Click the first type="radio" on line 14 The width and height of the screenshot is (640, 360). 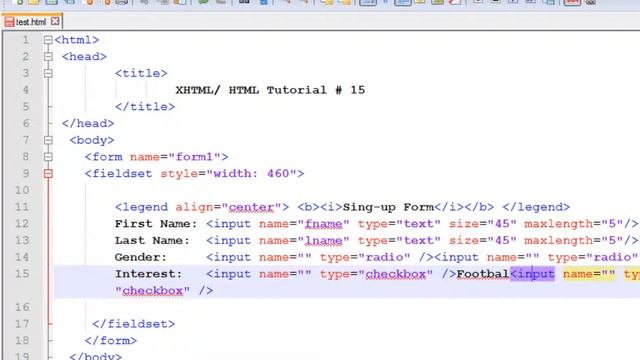(x=365, y=257)
